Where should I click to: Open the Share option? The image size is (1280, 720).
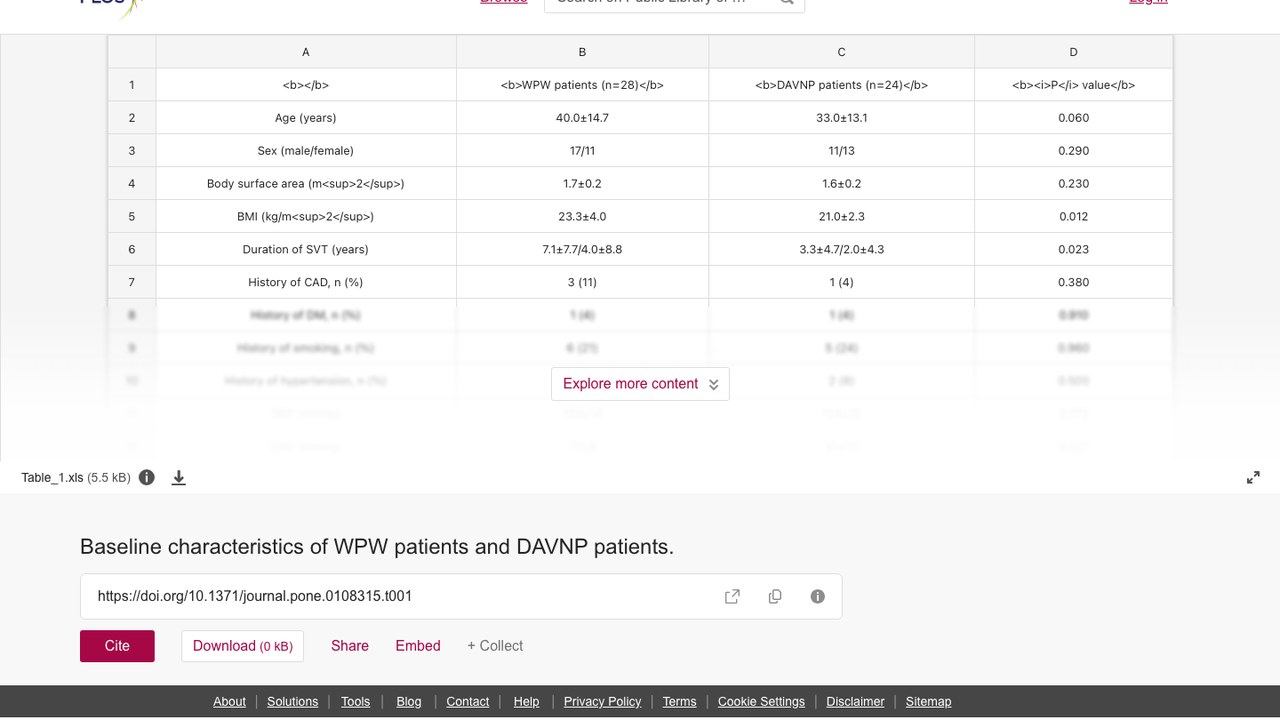click(350, 646)
